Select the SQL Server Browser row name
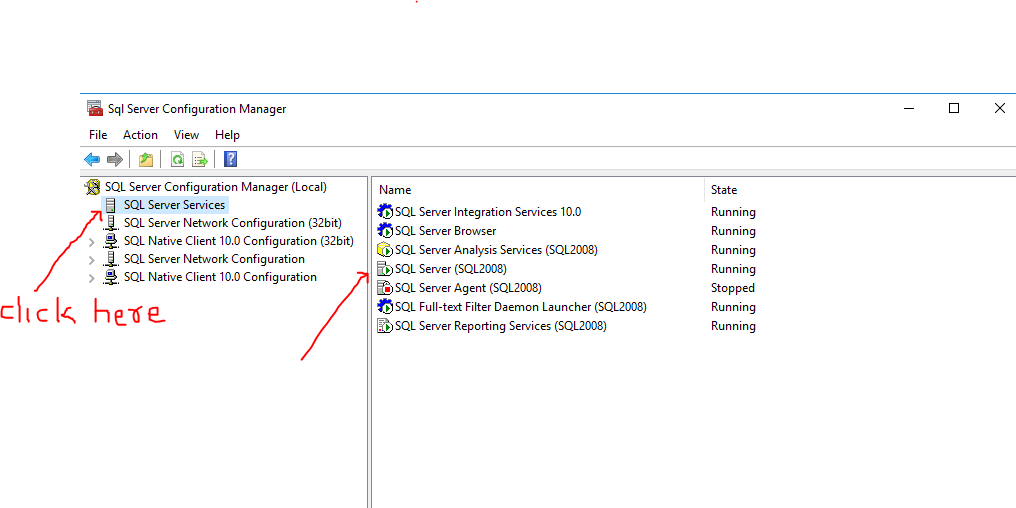Viewport: 1016px width, 508px height. click(446, 231)
